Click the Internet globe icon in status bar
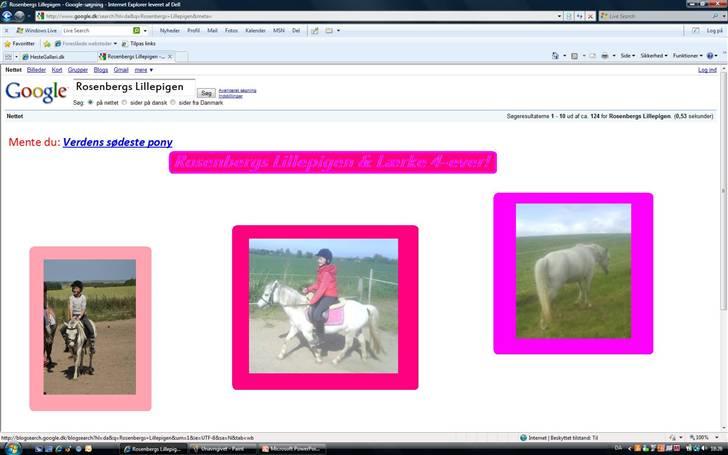728x455 pixels. (524, 437)
